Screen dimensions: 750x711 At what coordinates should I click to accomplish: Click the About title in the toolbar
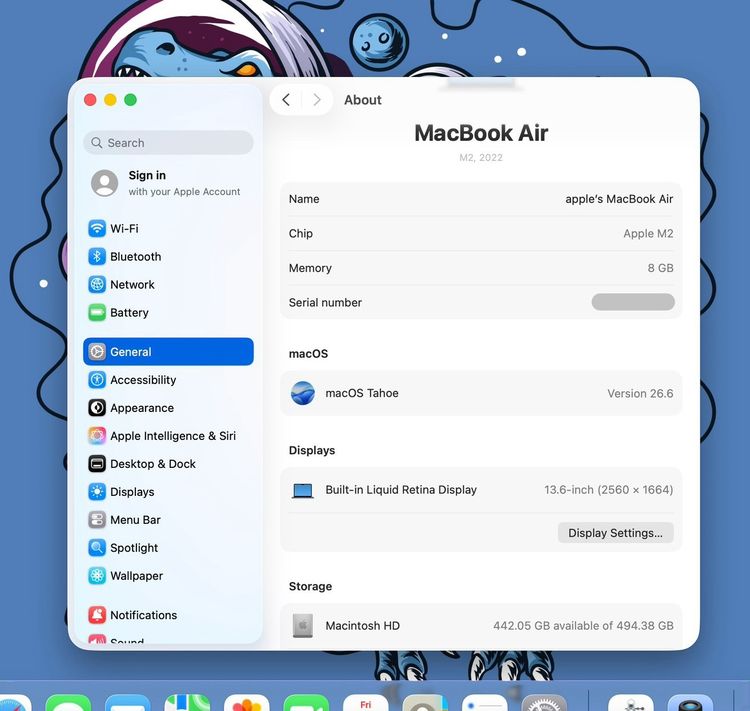(363, 100)
